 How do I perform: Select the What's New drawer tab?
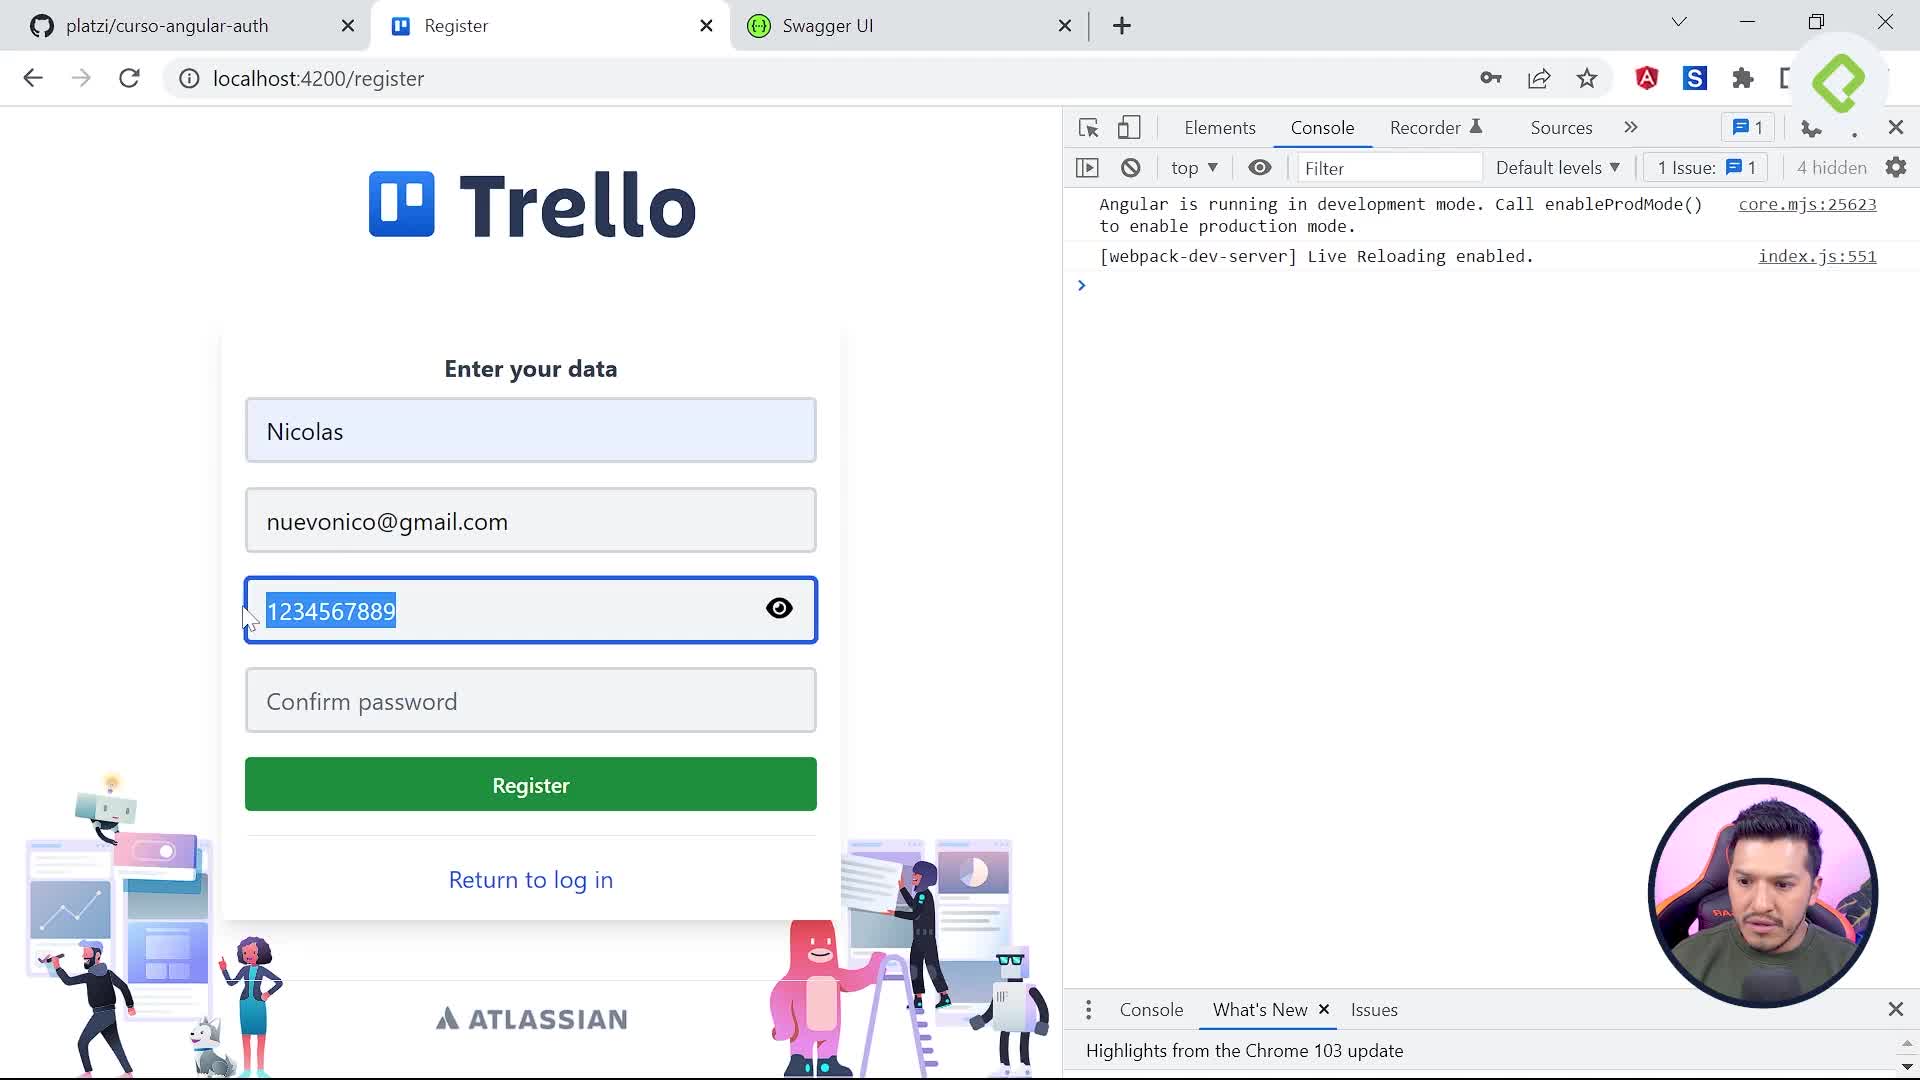(1260, 1010)
